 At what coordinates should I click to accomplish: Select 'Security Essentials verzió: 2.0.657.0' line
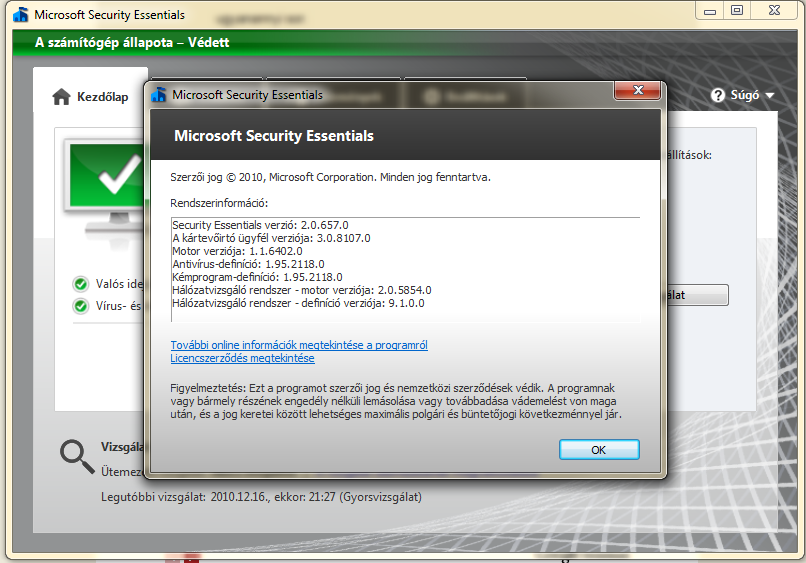click(260, 225)
